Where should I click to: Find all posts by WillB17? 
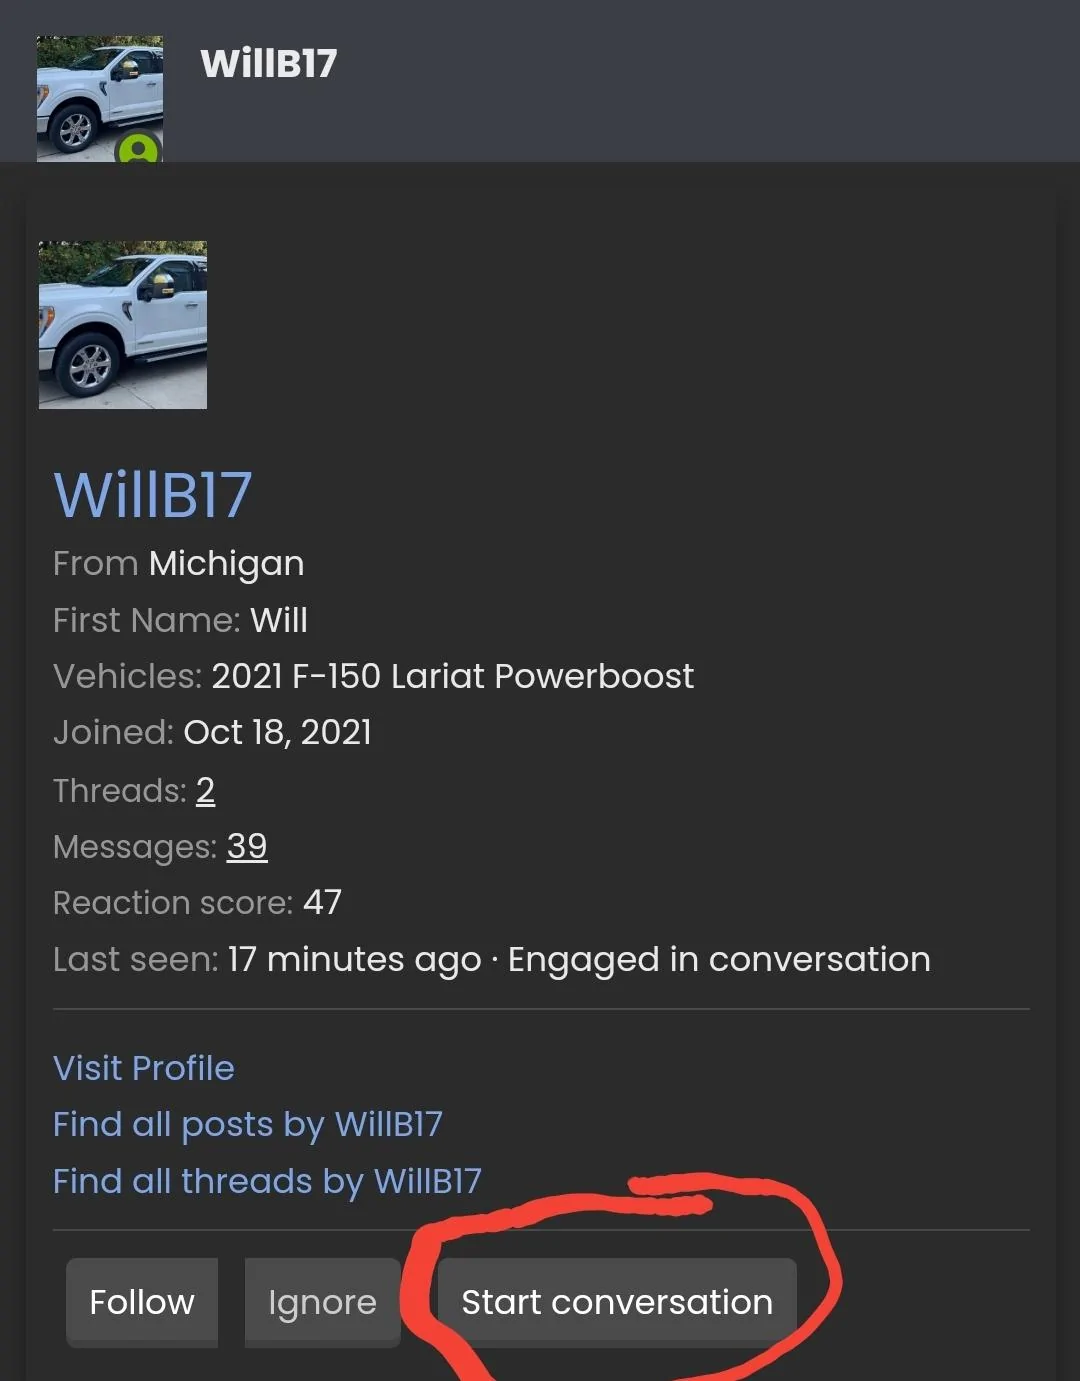(248, 1125)
